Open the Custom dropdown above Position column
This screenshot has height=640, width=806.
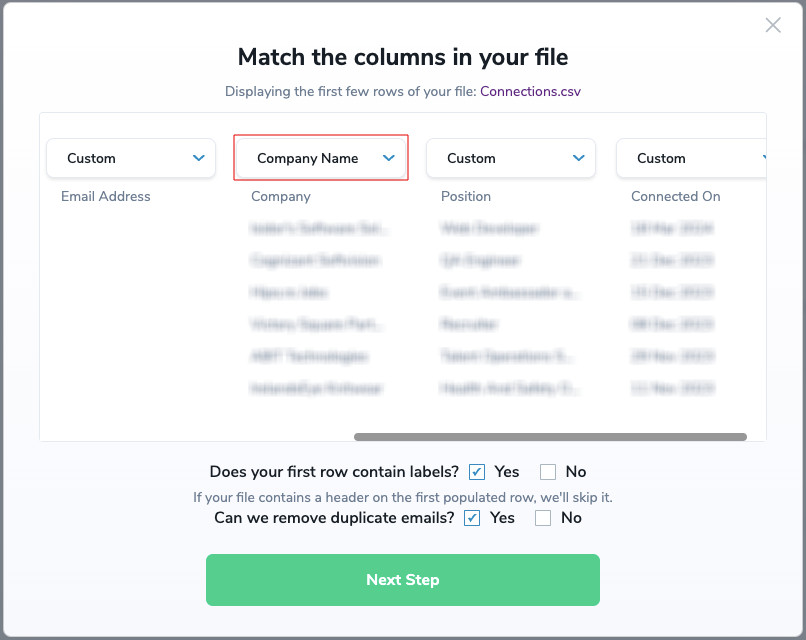point(510,157)
